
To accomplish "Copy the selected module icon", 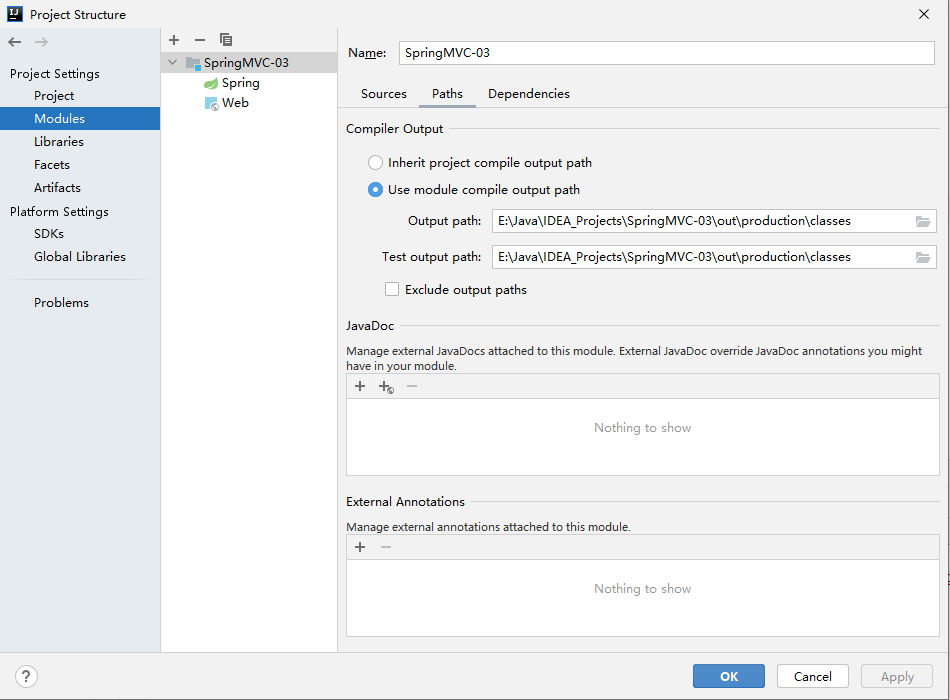I will click(x=226, y=40).
